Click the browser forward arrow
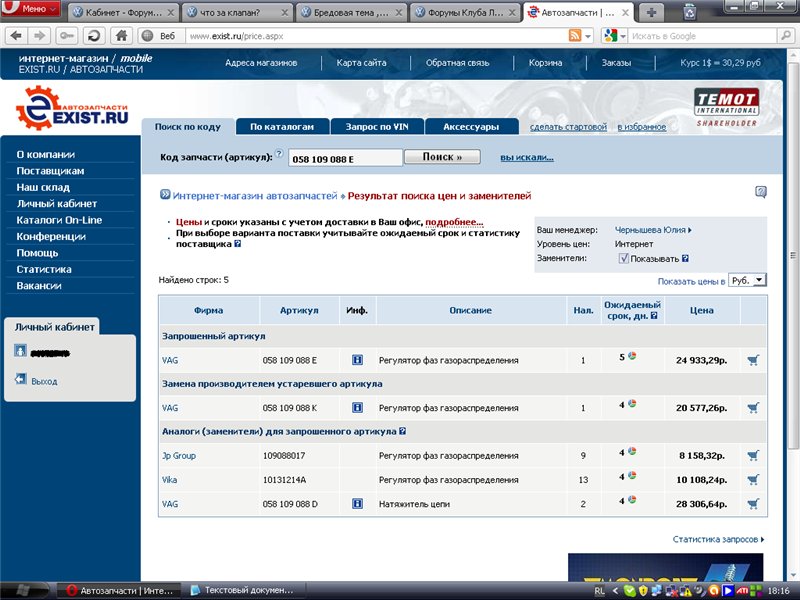The image size is (800, 600). [39, 36]
